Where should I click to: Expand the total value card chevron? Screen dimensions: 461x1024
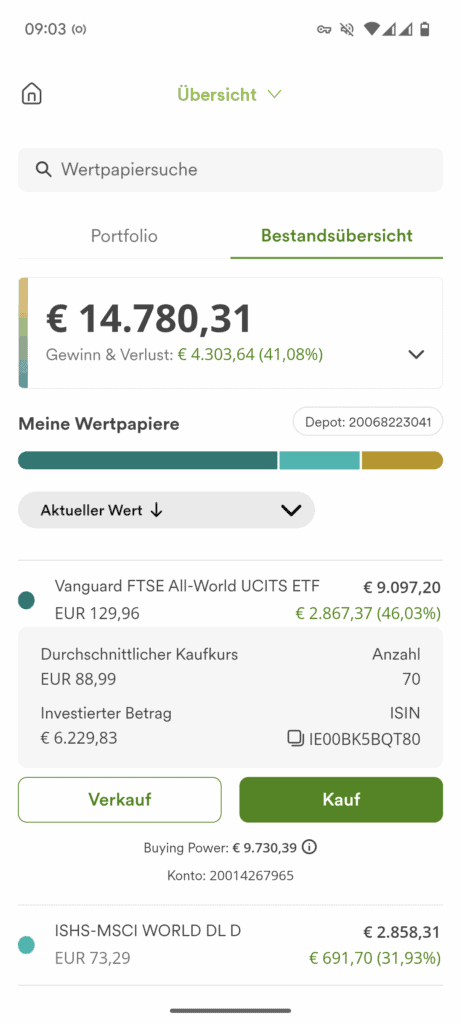click(416, 354)
